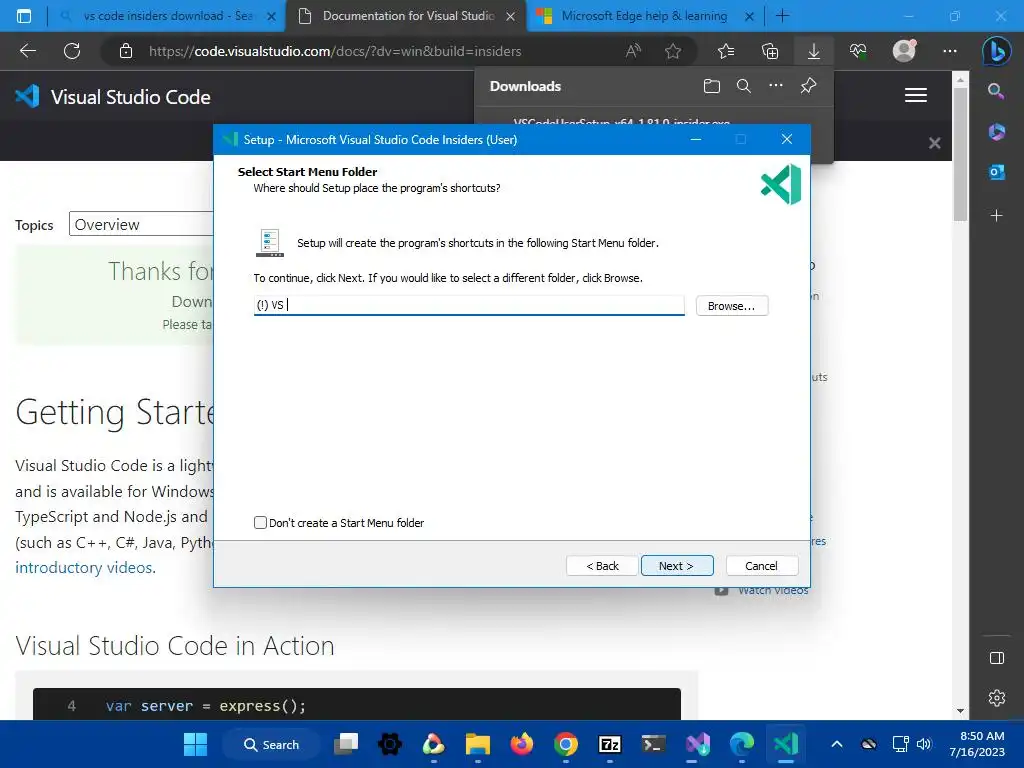Focus the Start Menu folder name field
This screenshot has height=768, width=1024.
click(469, 305)
